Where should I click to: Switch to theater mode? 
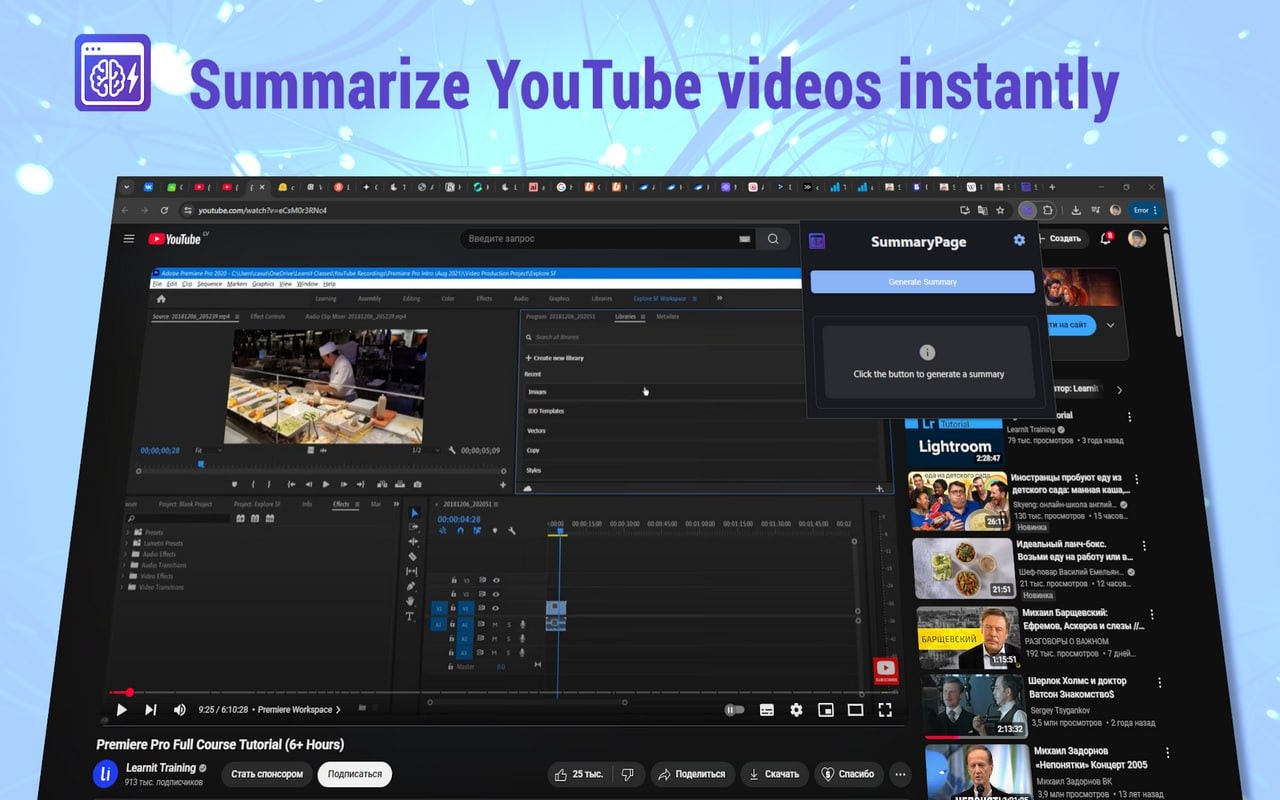click(x=855, y=710)
